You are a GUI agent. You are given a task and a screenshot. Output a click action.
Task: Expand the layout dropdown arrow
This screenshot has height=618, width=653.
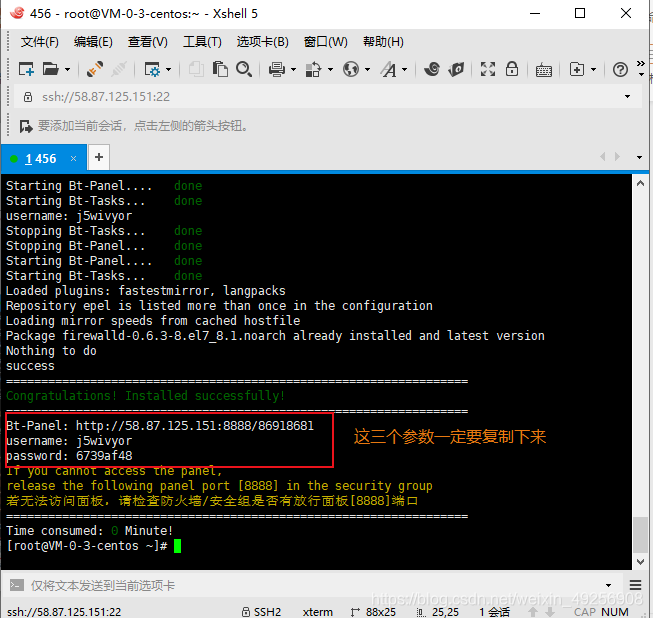(593, 70)
